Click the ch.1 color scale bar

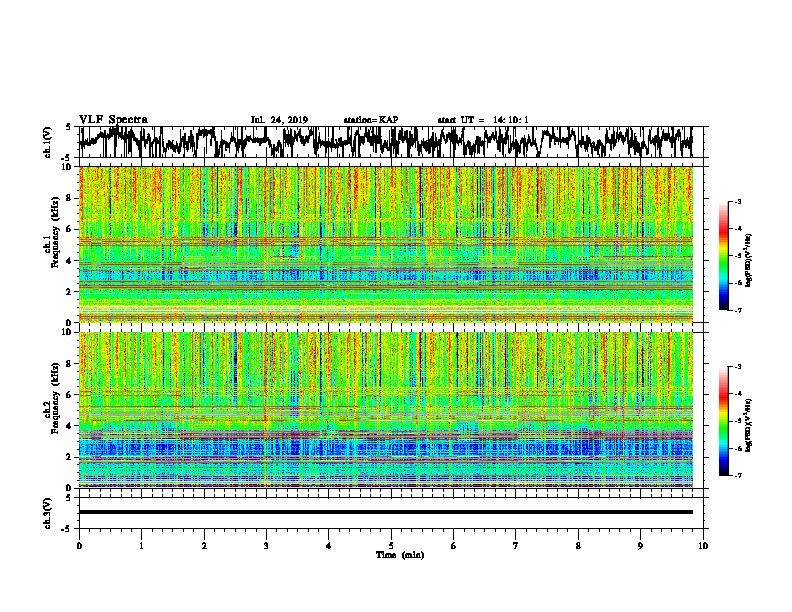[x=724, y=256]
